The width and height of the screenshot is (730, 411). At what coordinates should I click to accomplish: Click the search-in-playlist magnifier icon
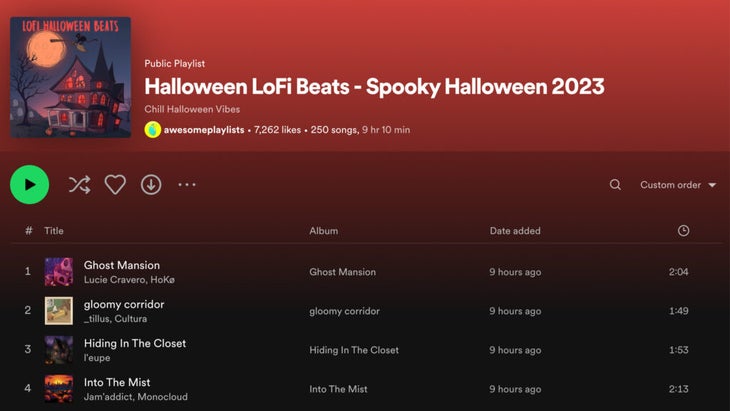(x=615, y=185)
